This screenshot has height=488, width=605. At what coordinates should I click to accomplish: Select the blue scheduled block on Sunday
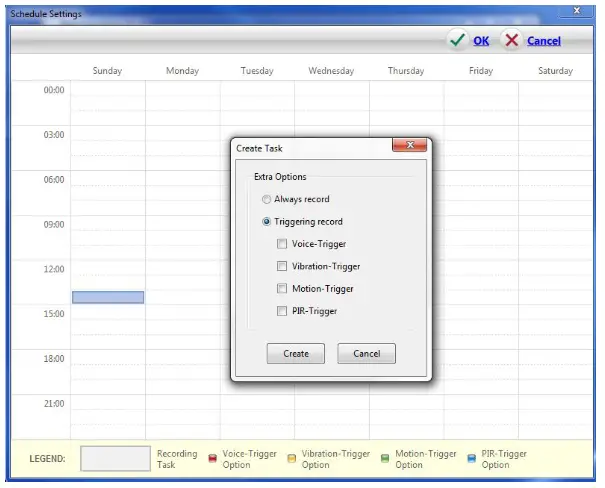(x=108, y=297)
